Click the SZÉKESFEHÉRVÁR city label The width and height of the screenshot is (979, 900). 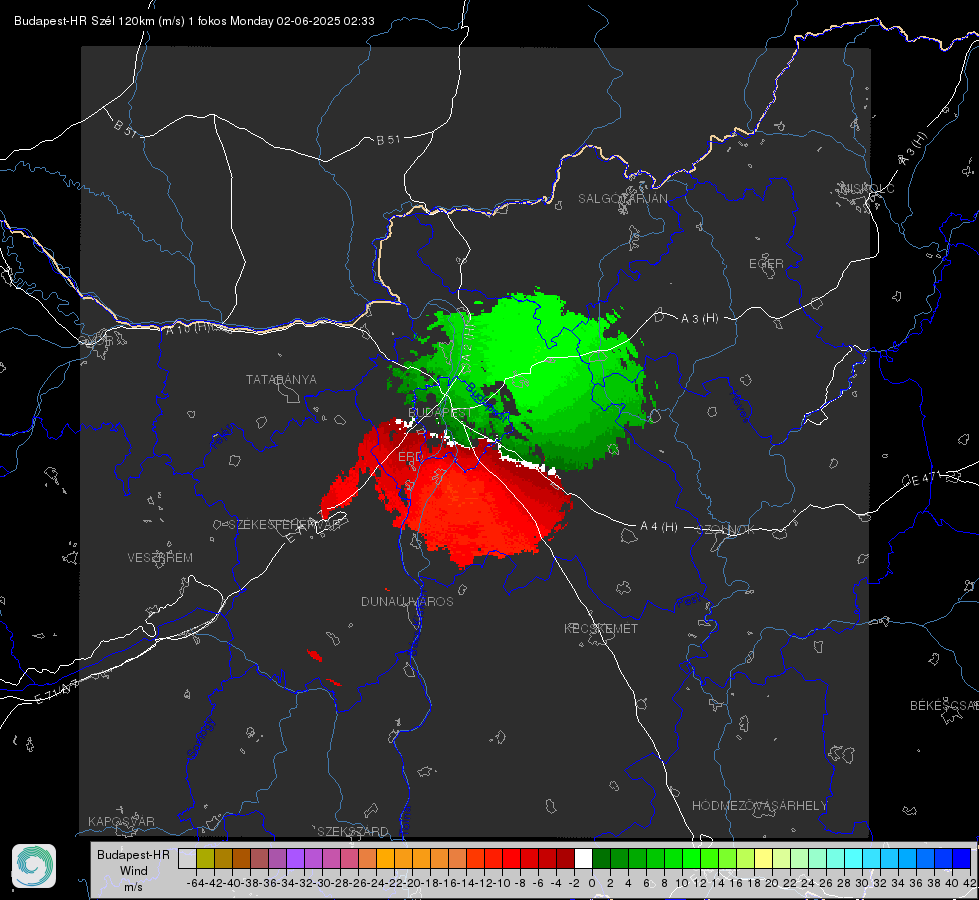tap(284, 525)
